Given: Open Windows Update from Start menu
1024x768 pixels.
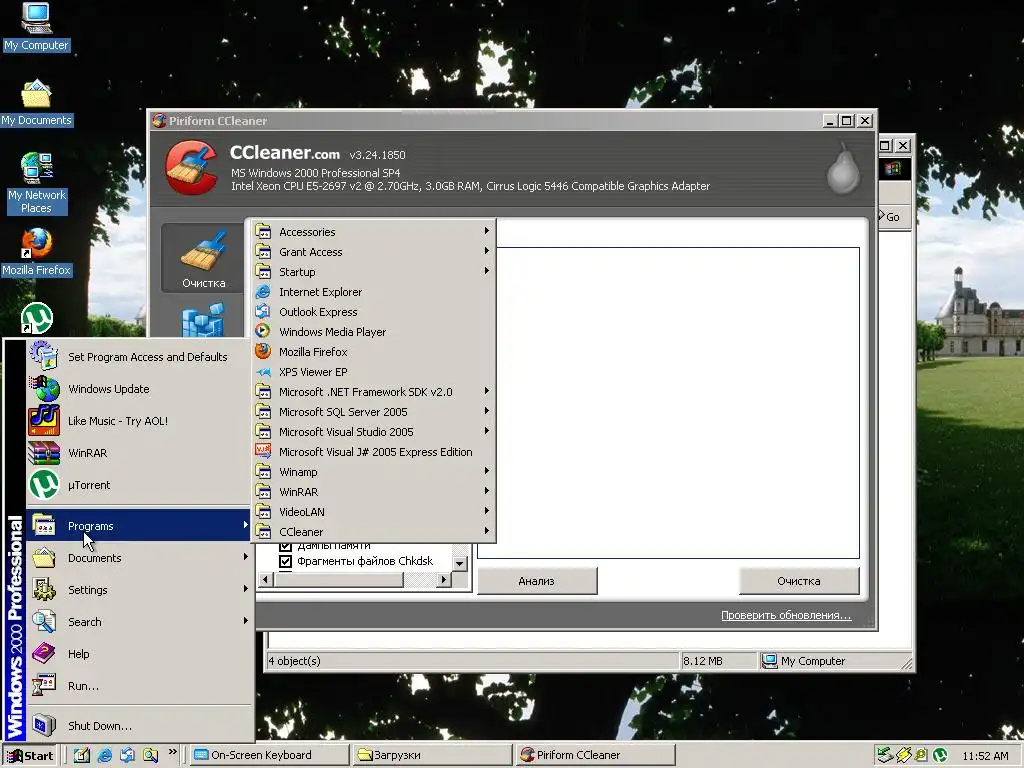Looking at the screenshot, I should [x=138, y=389].
